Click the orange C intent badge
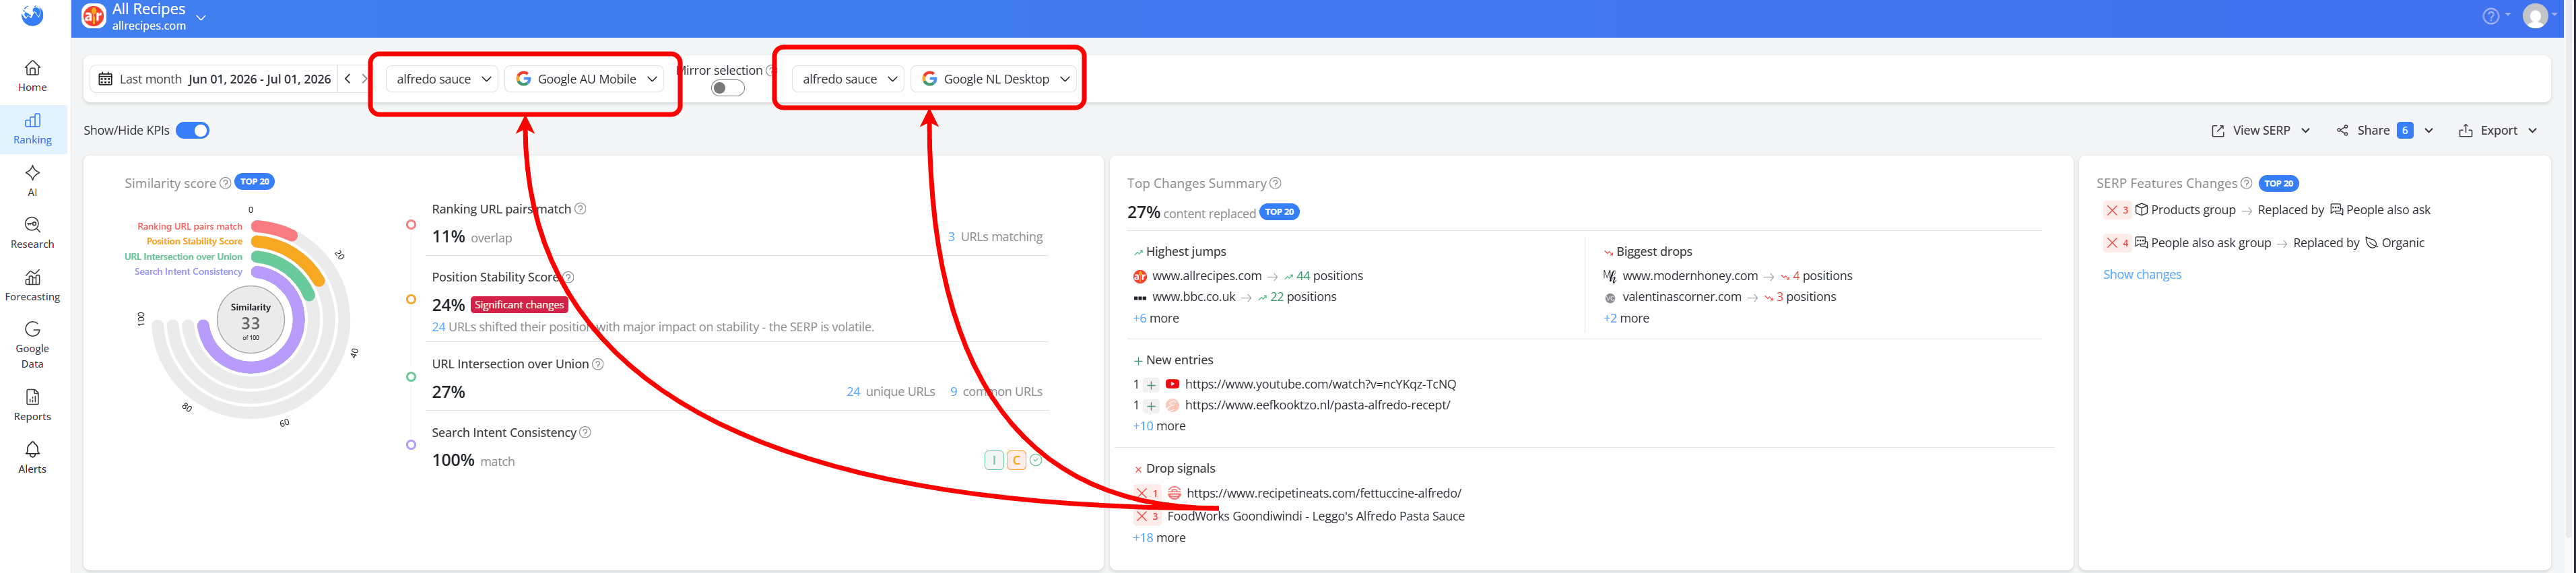2576x573 pixels. 1016,460
